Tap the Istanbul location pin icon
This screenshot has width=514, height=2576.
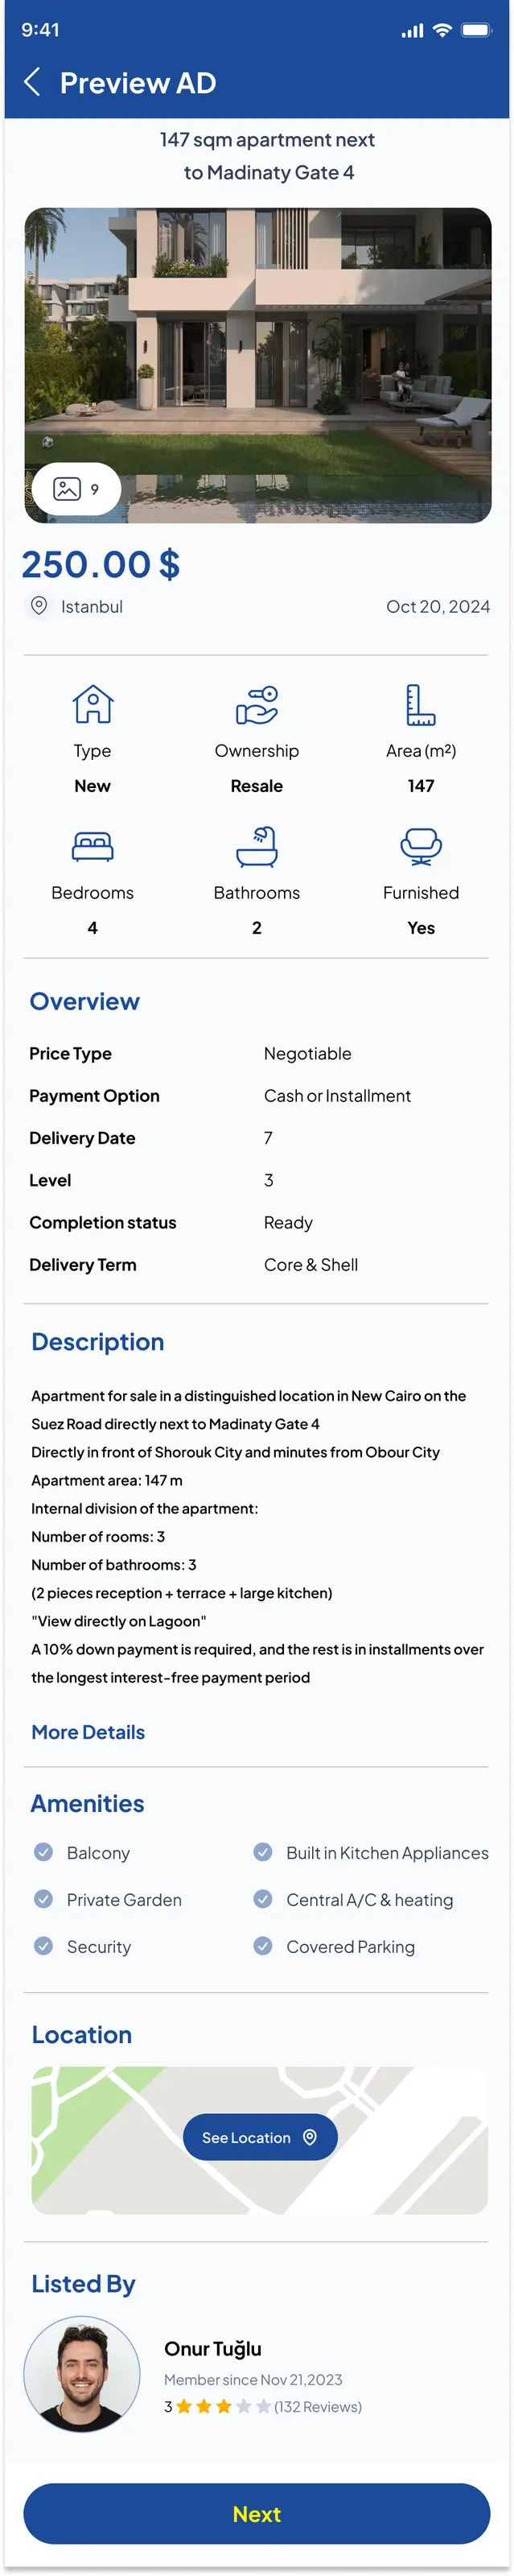coord(39,605)
